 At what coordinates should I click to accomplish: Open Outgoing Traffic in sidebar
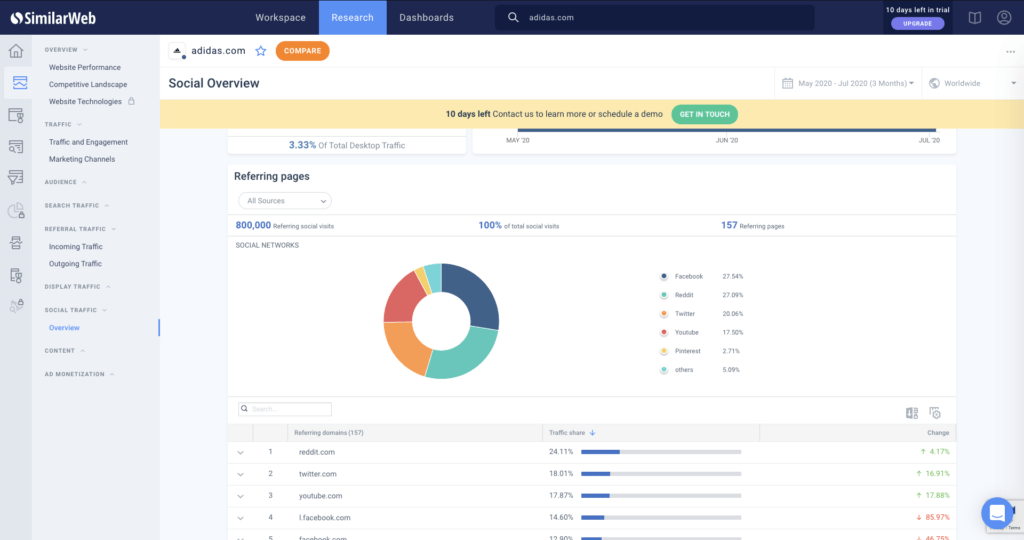click(75, 264)
